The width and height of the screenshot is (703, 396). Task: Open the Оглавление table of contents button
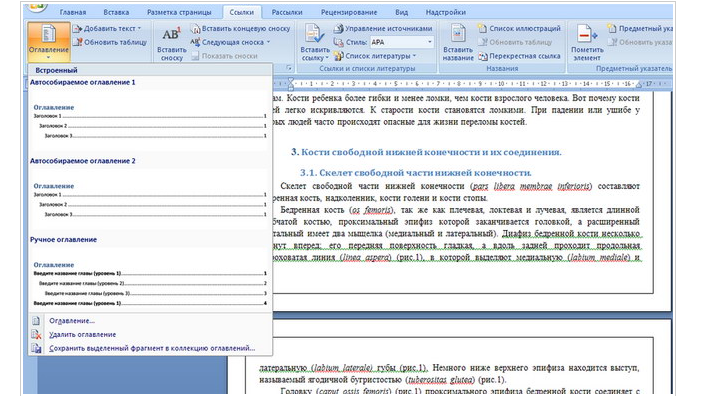(48, 41)
